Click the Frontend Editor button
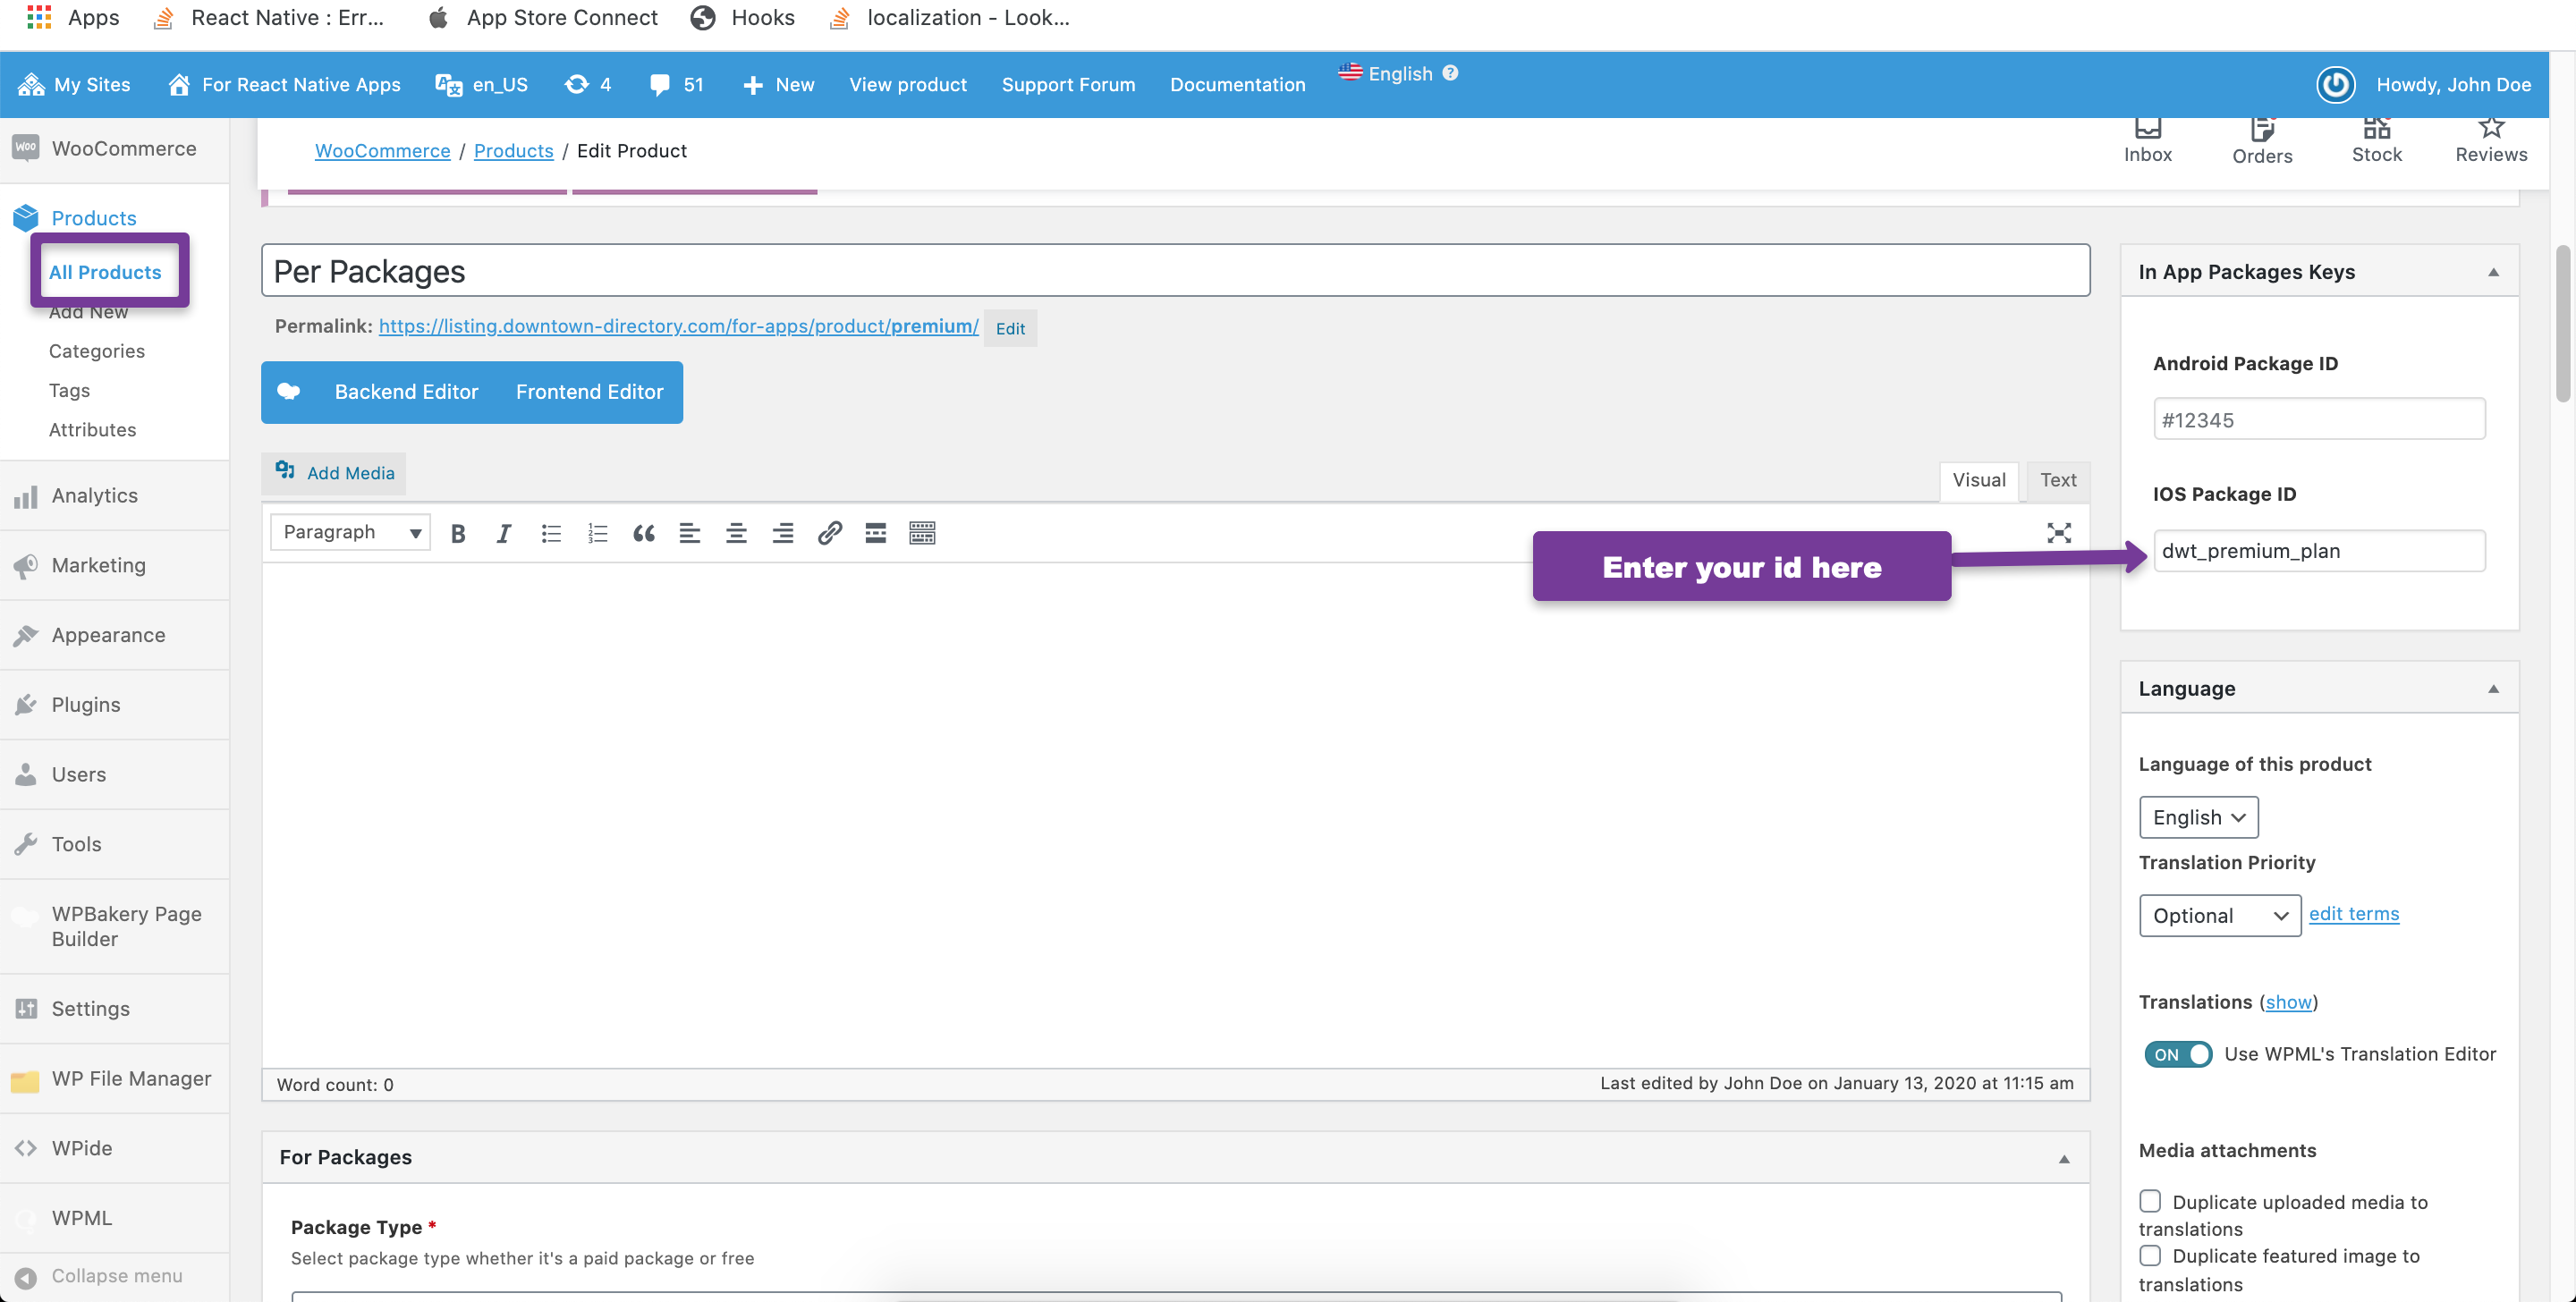2576x1302 pixels. pyautogui.click(x=589, y=392)
